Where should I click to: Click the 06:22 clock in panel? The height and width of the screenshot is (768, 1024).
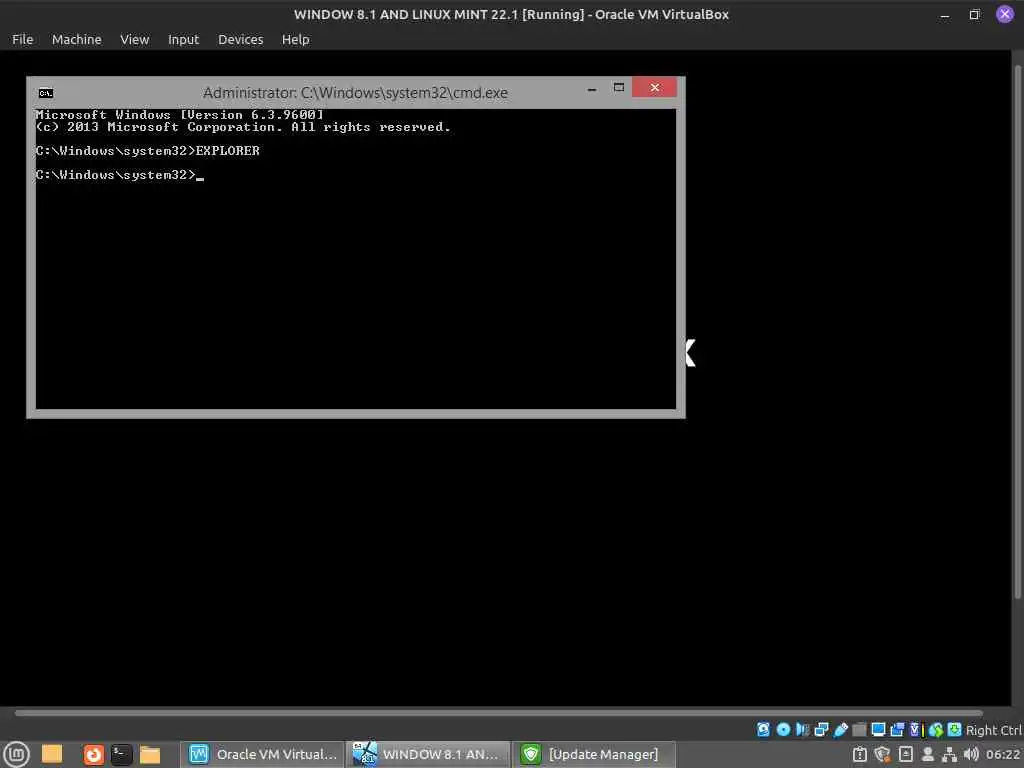click(x=1002, y=754)
